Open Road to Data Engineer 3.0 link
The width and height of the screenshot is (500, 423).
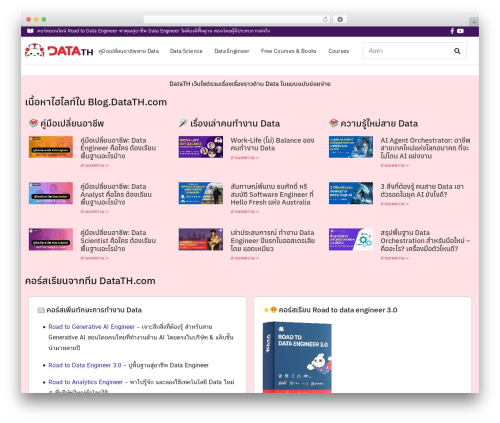click(x=85, y=365)
